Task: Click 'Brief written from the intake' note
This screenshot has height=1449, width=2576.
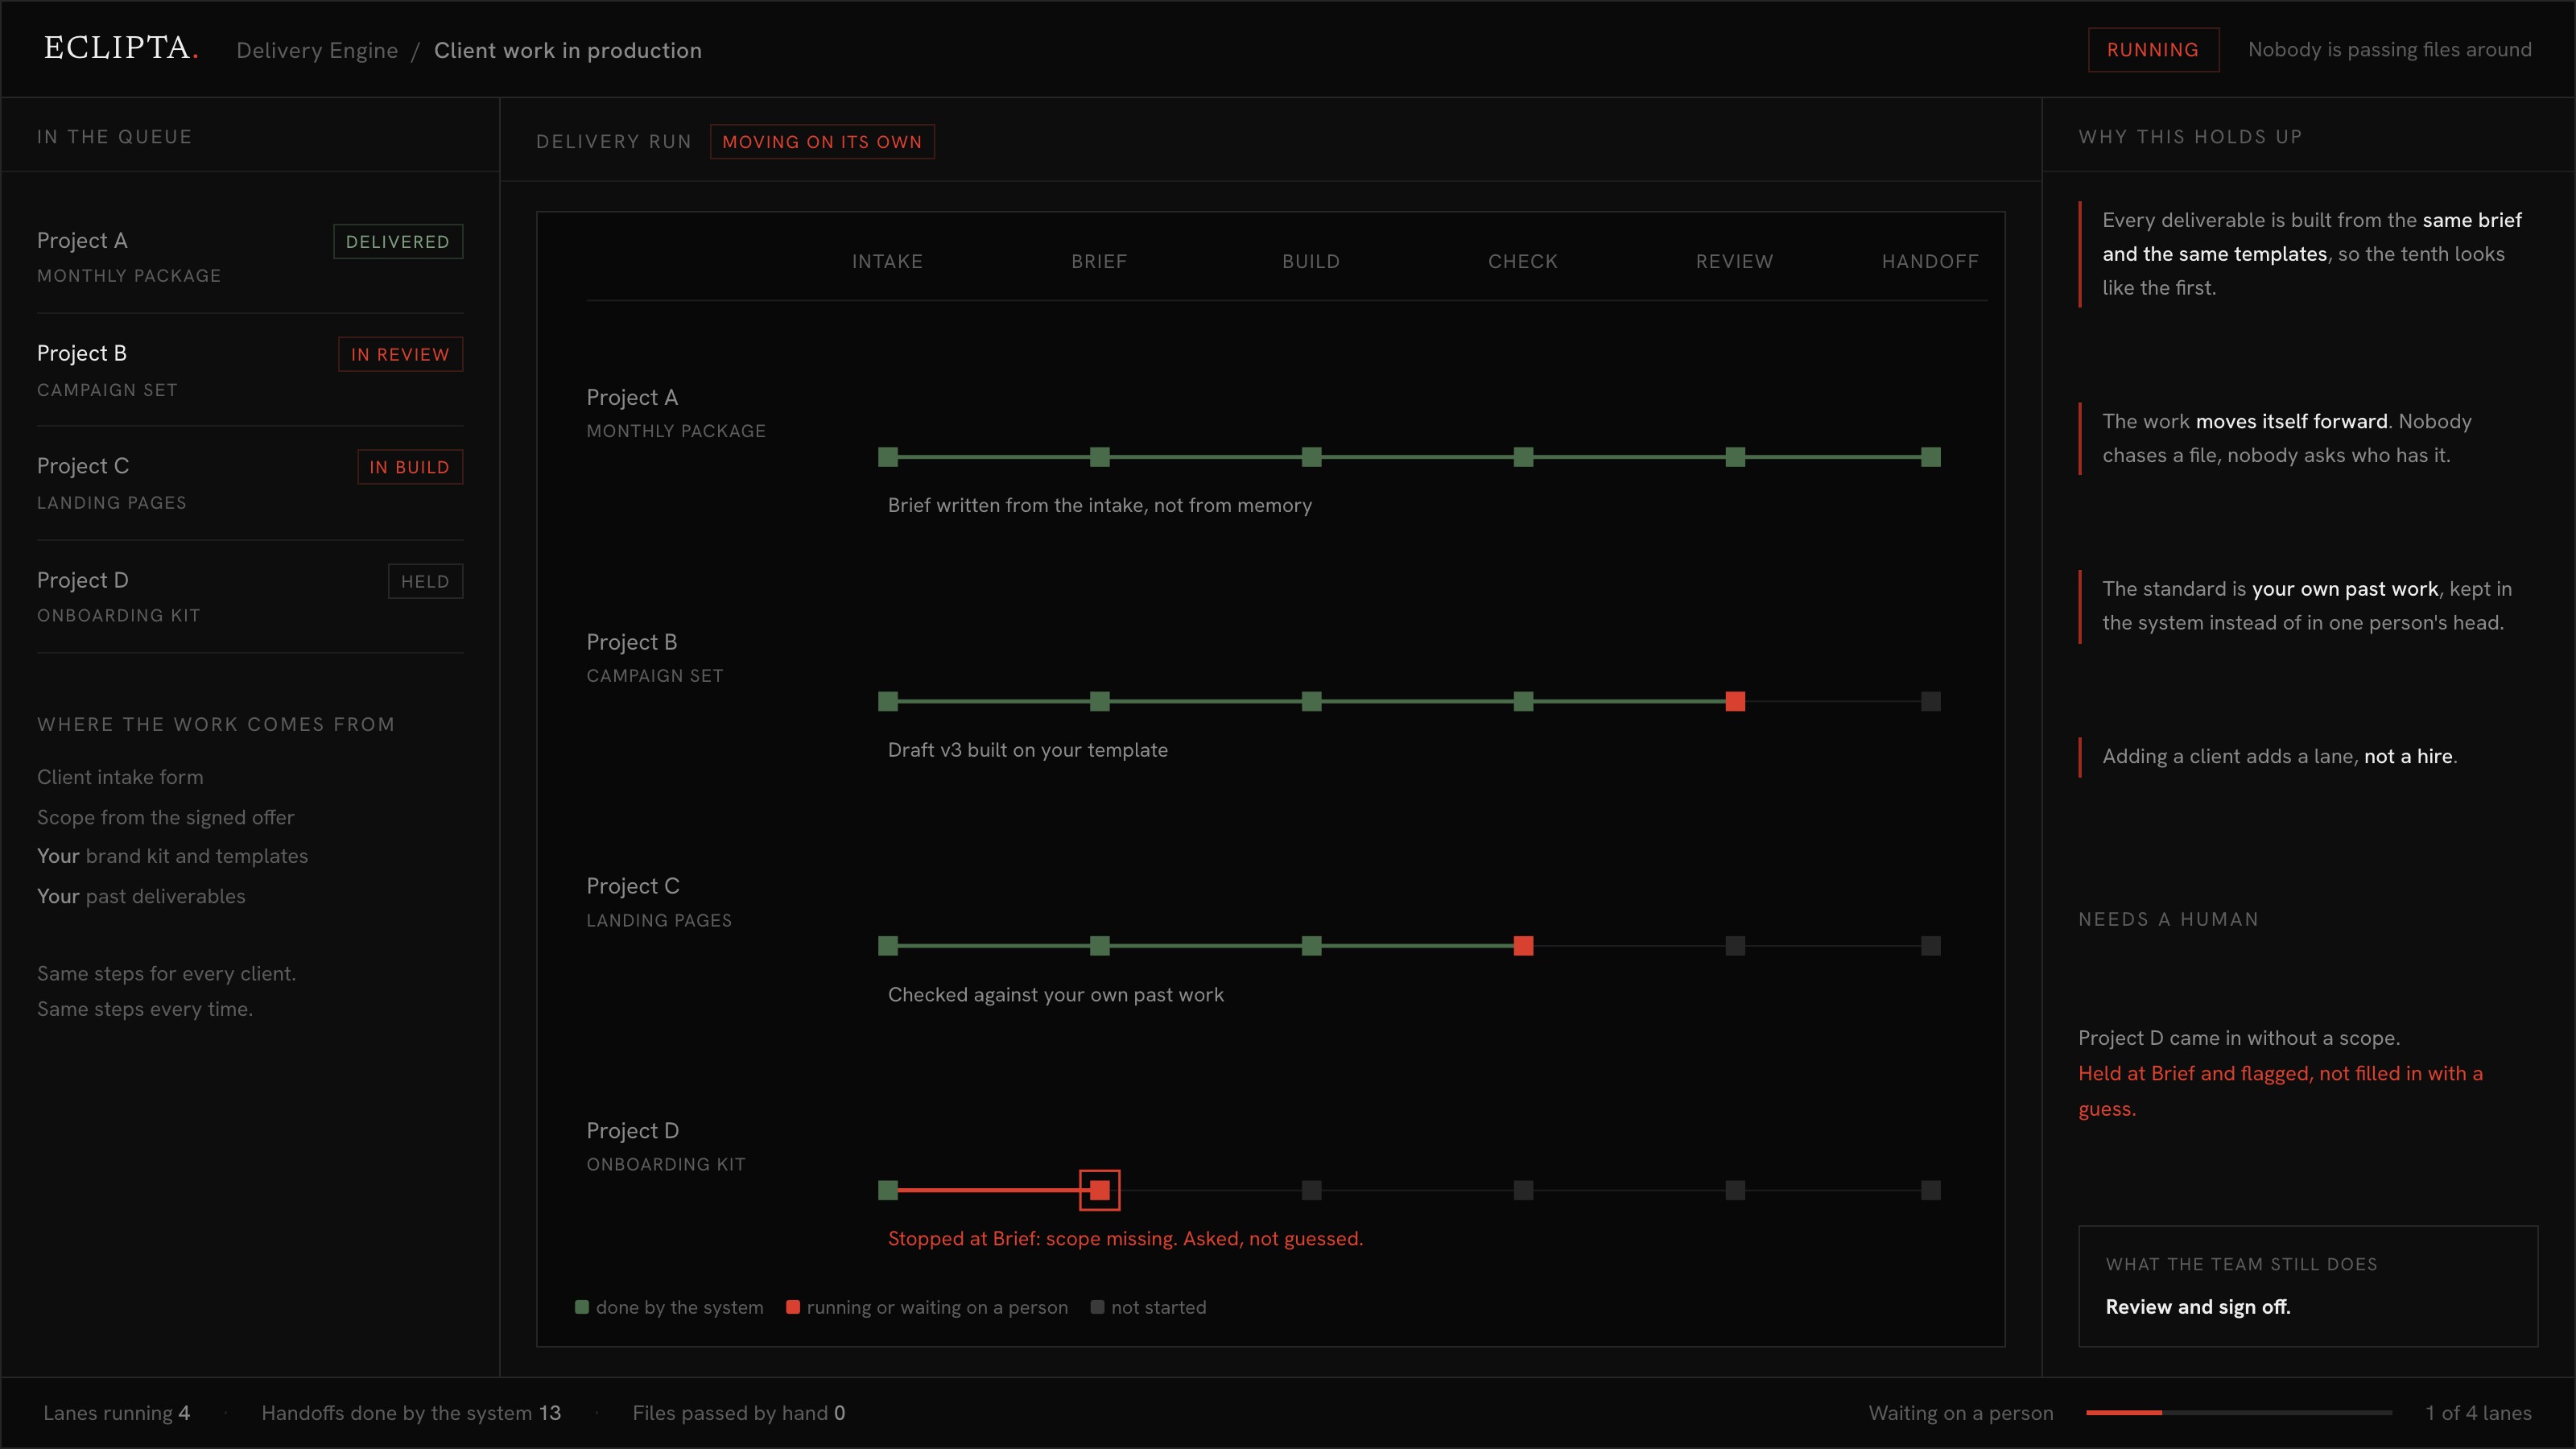Action: (1100, 505)
